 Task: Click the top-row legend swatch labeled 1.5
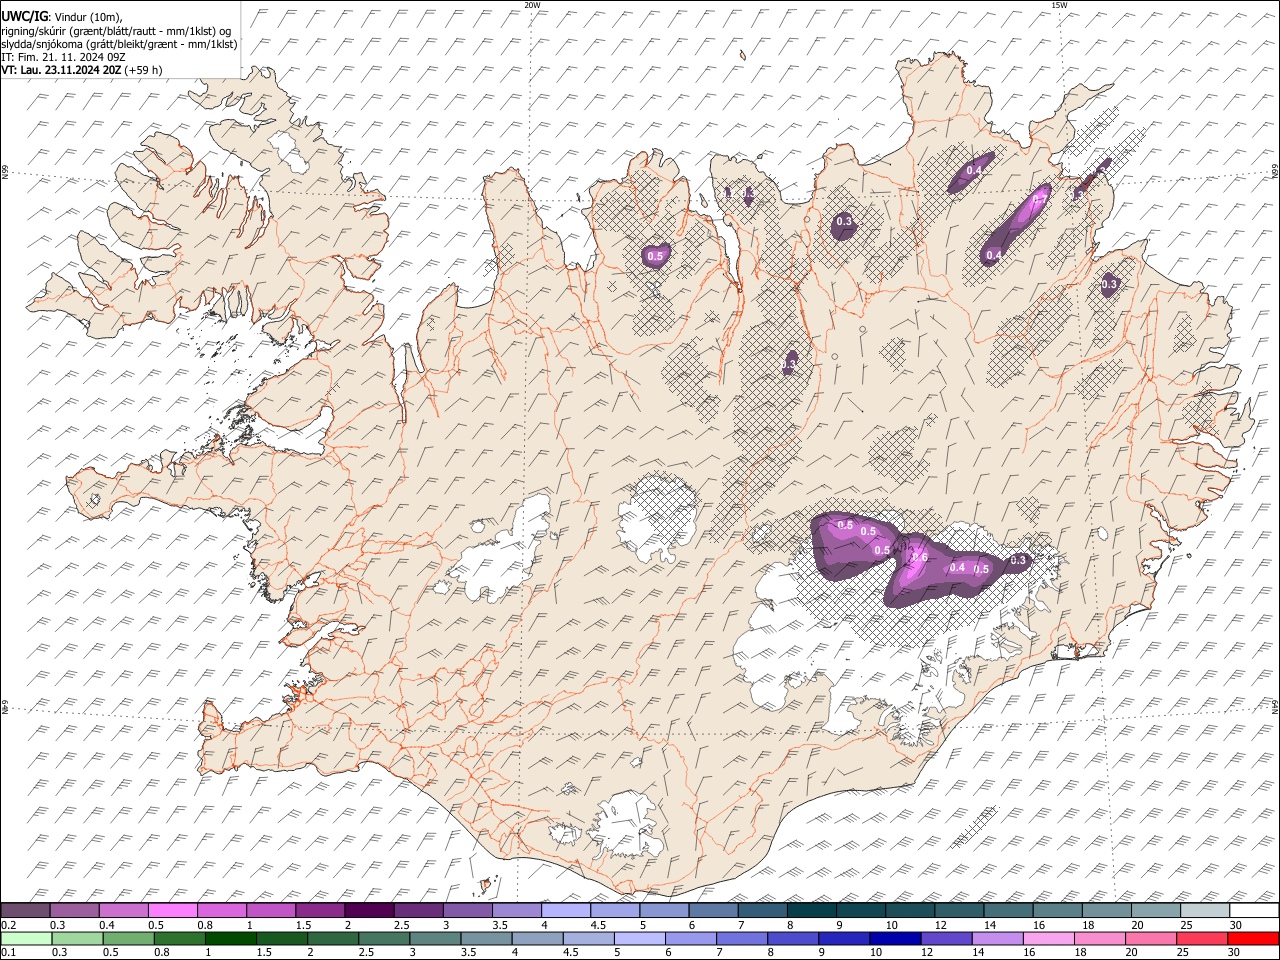[320, 910]
